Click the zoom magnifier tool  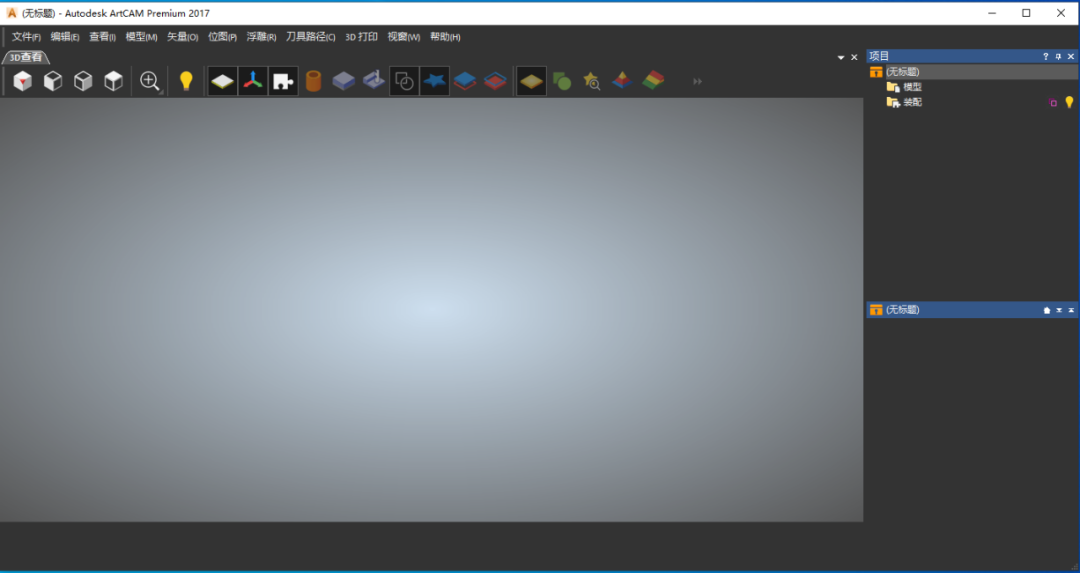tap(150, 81)
